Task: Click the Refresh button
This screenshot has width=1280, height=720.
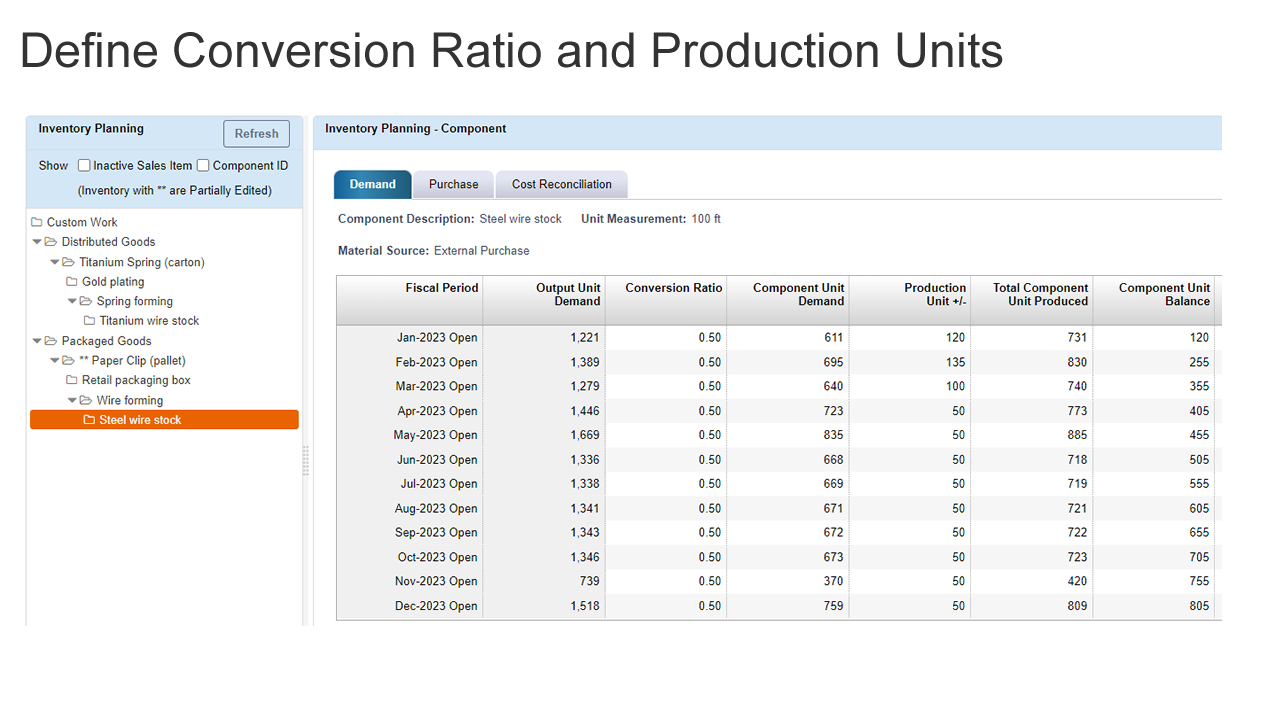Action: point(256,134)
